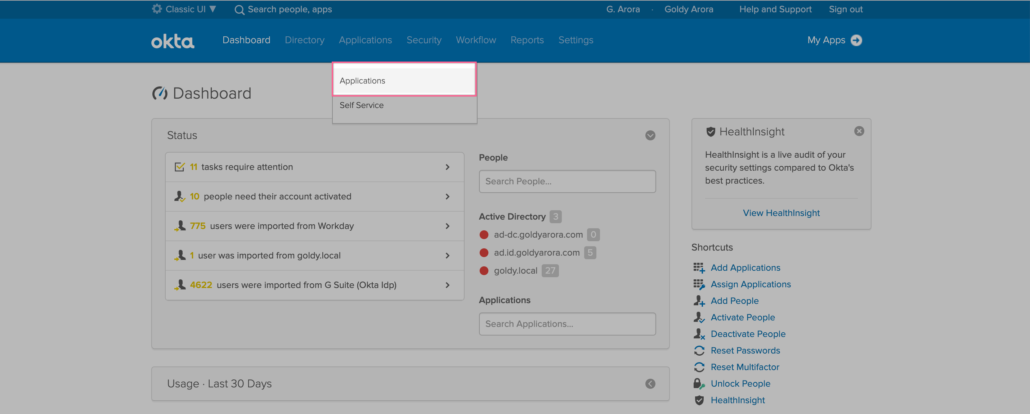This screenshot has height=414, width=1030.
Task: Click the Assign Applications icon
Action: pos(699,285)
